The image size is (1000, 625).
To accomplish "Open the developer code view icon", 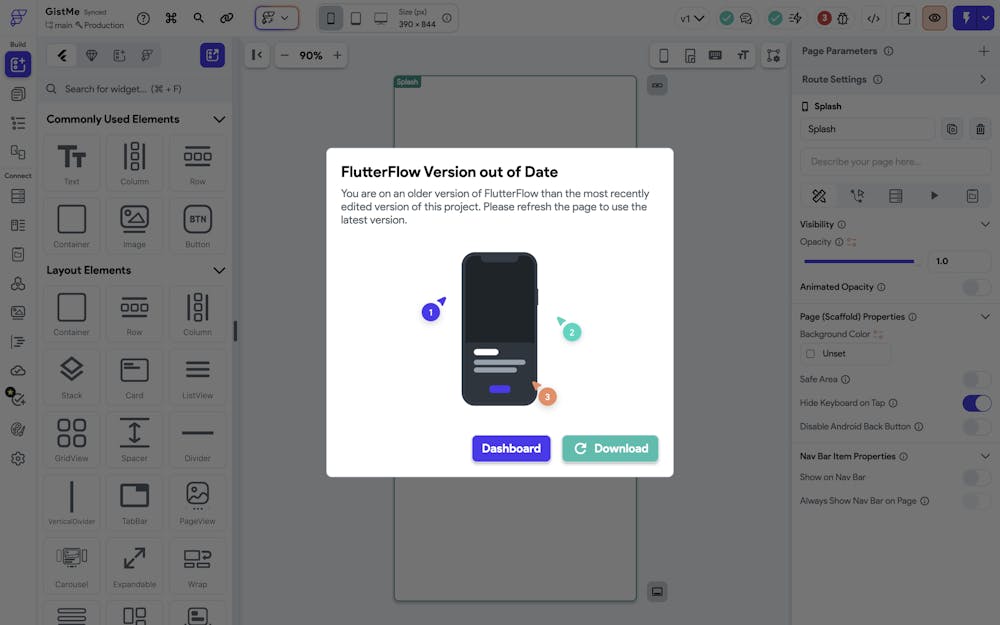I will [873, 18].
